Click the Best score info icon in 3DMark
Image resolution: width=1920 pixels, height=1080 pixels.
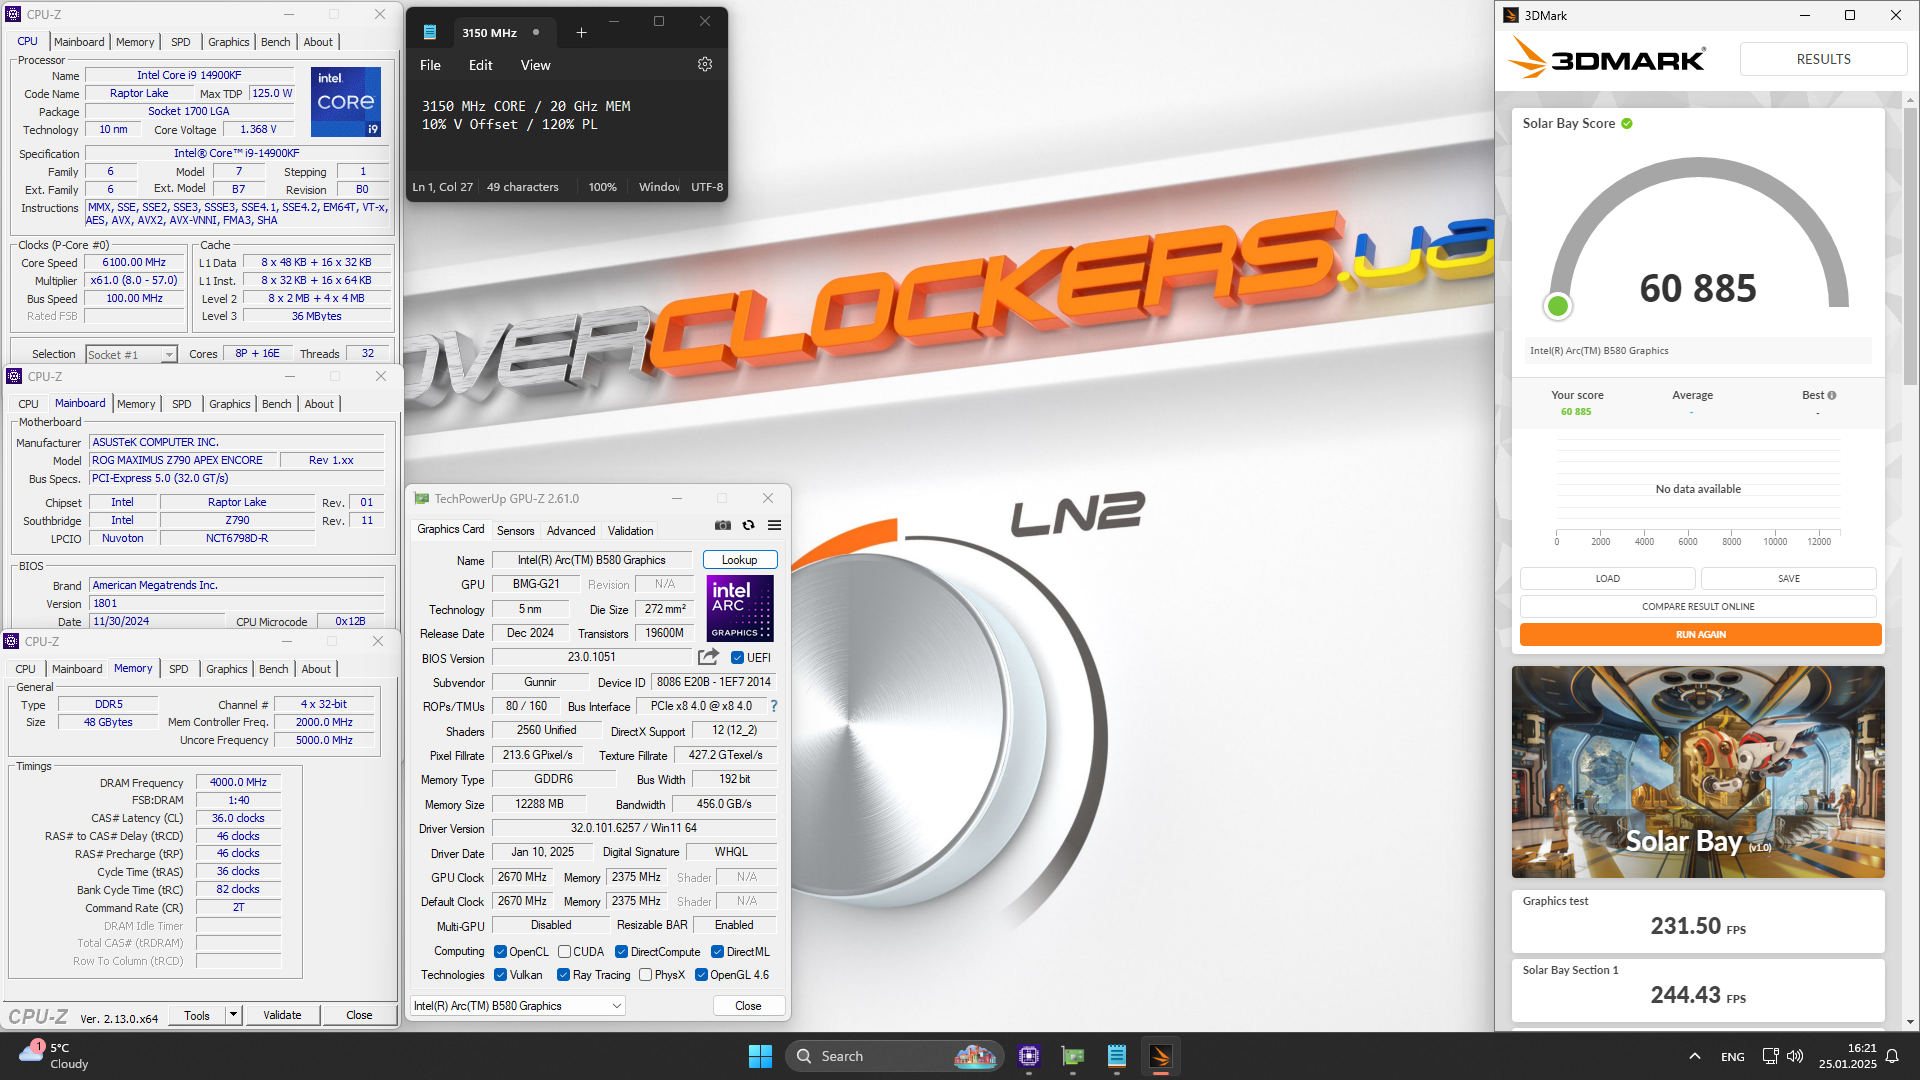point(1832,395)
